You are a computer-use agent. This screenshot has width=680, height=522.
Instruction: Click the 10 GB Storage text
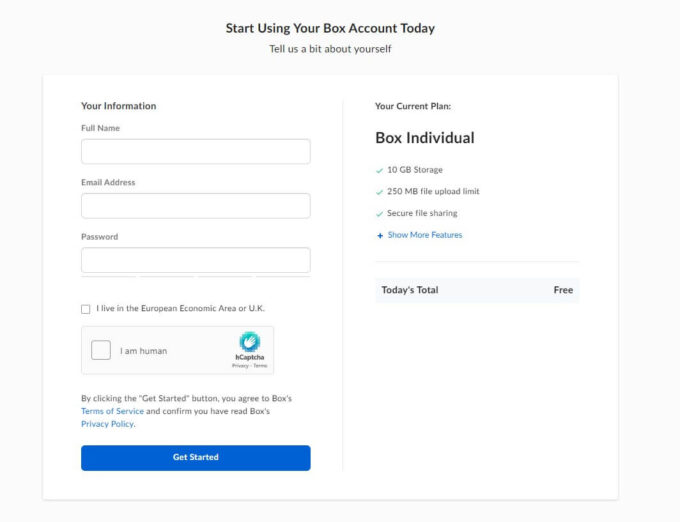(415, 170)
